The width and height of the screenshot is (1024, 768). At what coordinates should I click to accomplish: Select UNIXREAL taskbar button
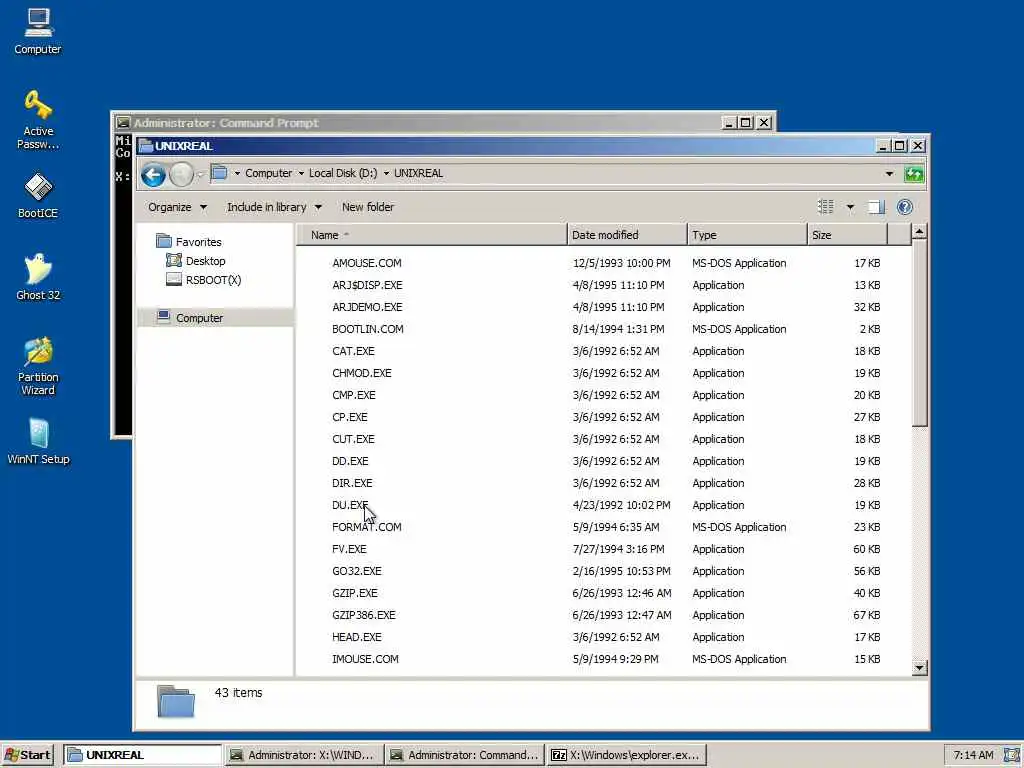pos(143,755)
